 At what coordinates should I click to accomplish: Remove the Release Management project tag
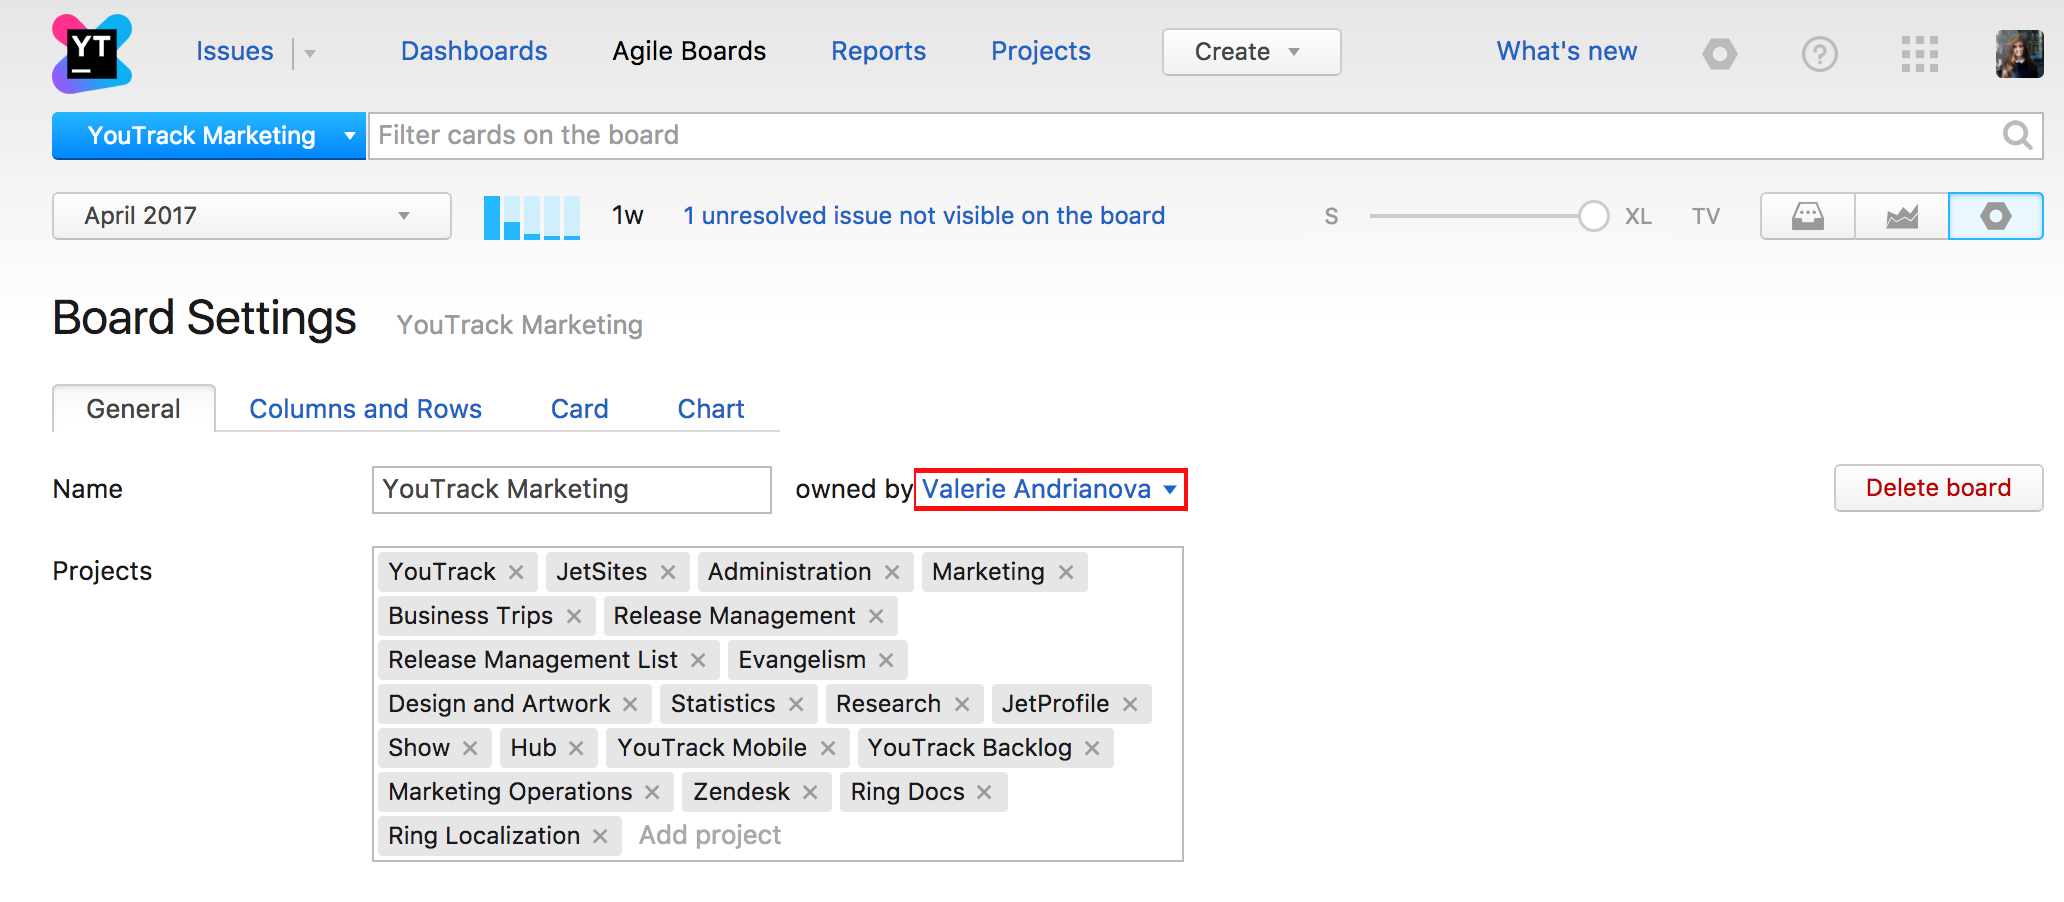[876, 616]
